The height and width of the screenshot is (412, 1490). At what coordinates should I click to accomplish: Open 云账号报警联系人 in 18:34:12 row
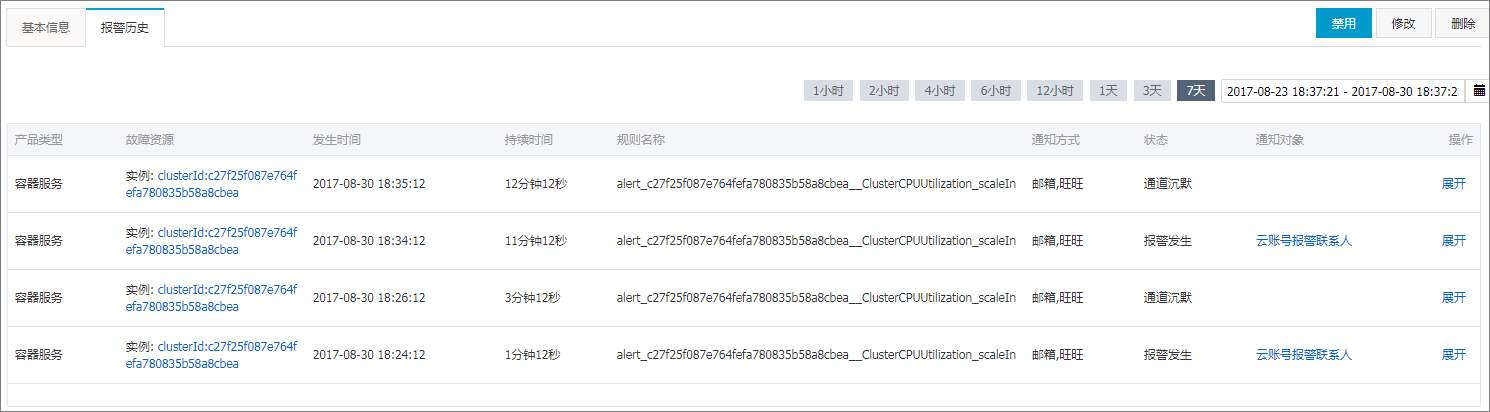click(x=1304, y=241)
